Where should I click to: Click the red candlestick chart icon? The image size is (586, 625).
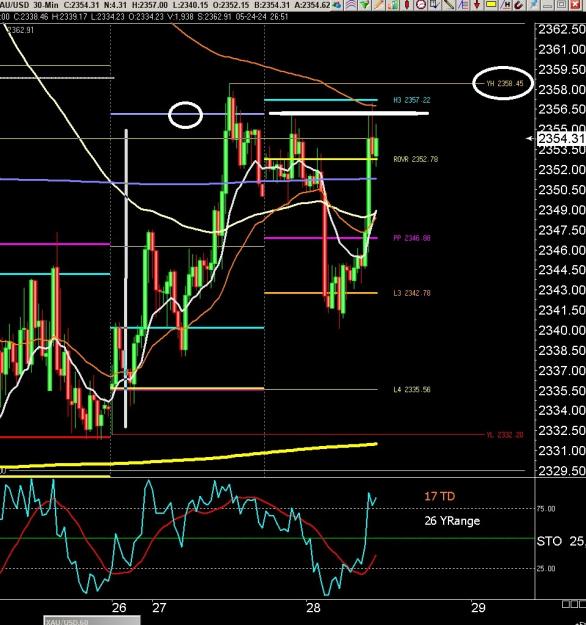click(x=407, y=4)
